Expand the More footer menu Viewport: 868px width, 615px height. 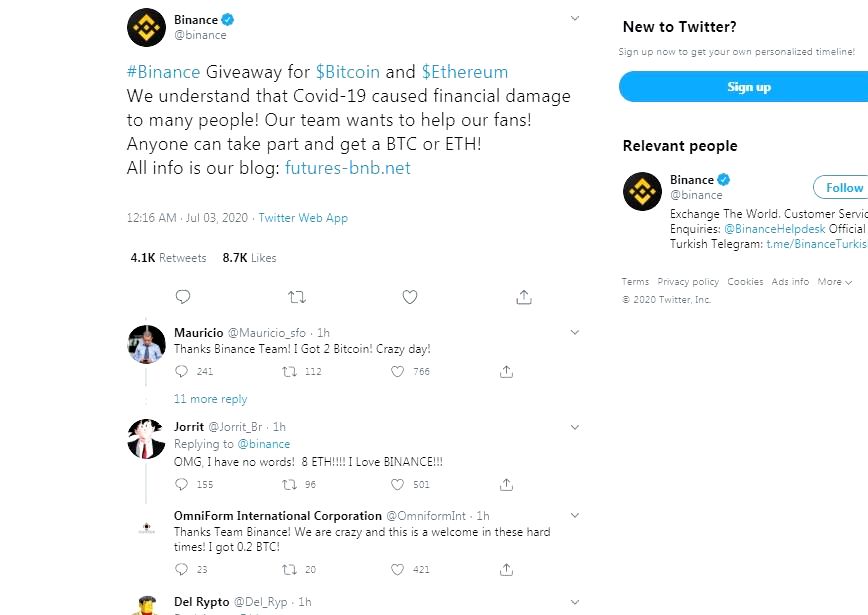pos(835,282)
